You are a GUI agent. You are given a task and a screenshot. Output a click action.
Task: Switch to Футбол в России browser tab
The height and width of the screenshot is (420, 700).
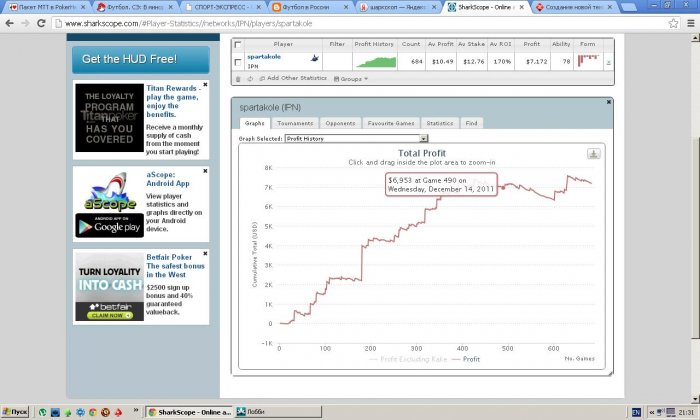(x=310, y=7)
